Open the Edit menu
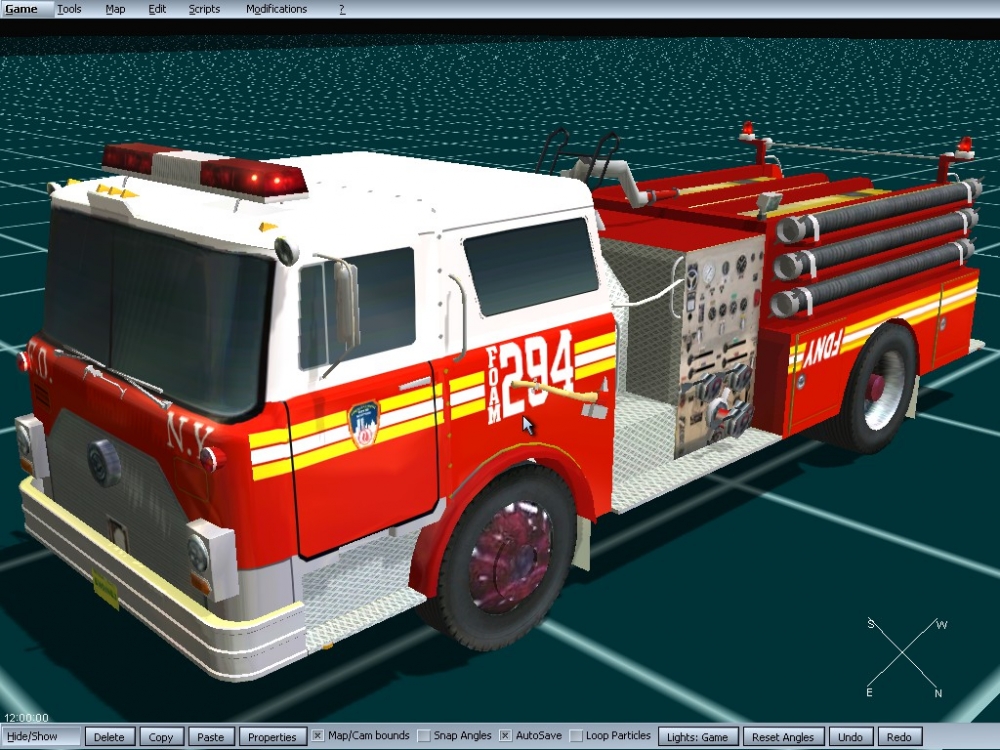The width and height of the screenshot is (1000, 750). click(157, 9)
